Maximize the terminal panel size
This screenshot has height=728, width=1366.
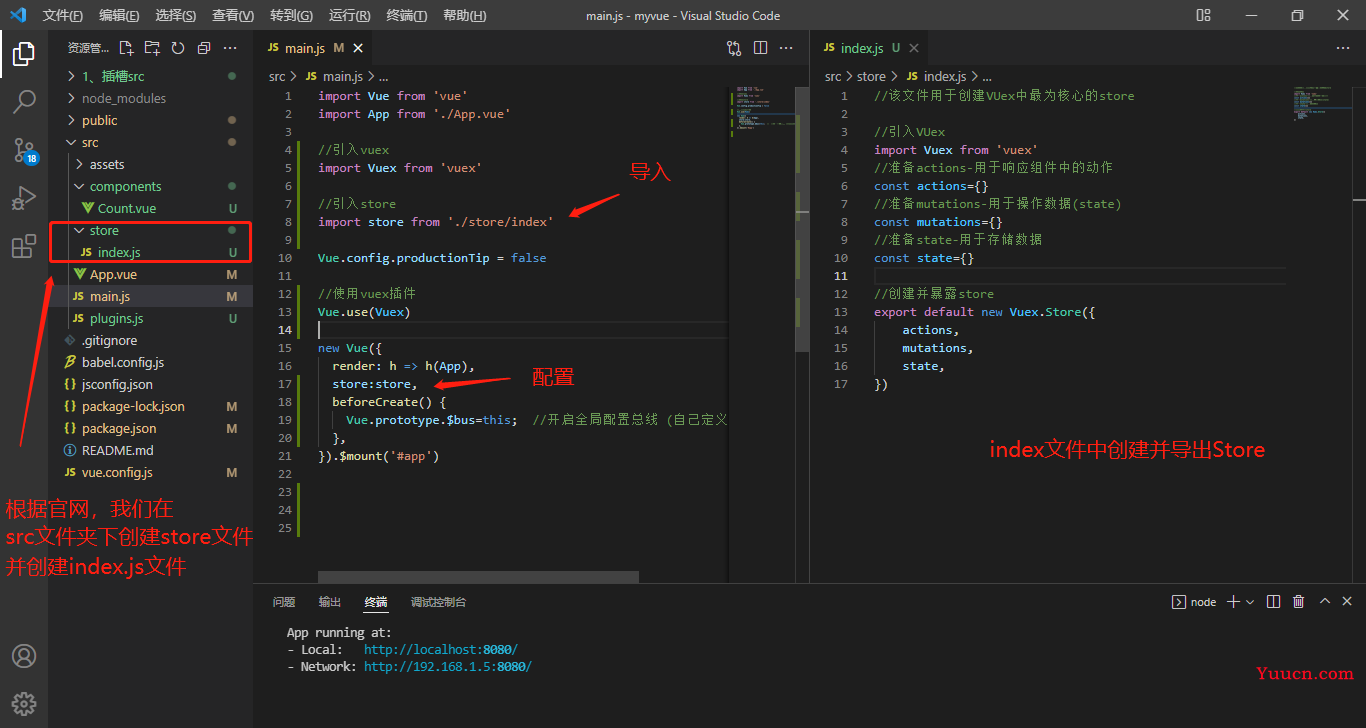tap(1325, 602)
